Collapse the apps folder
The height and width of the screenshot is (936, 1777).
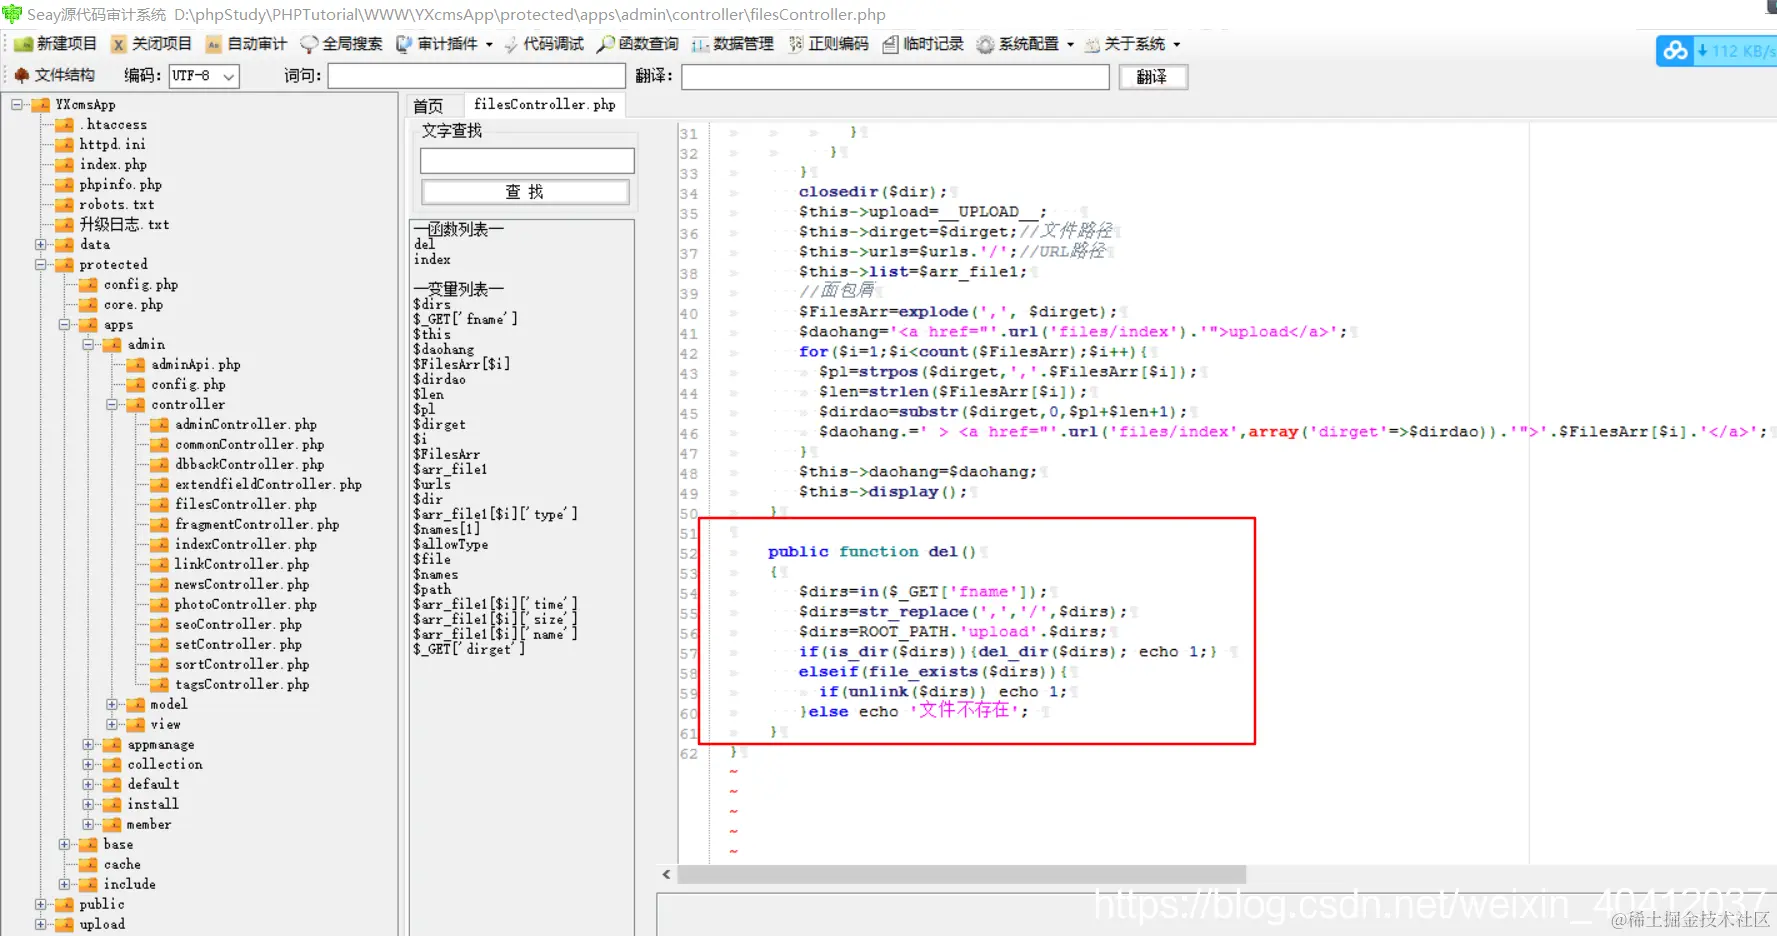(65, 324)
